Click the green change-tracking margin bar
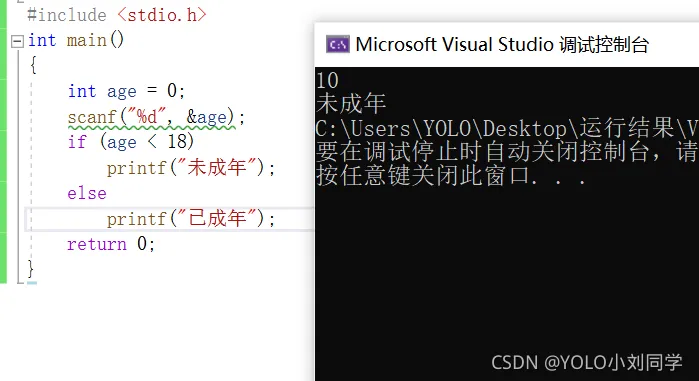 point(3,142)
